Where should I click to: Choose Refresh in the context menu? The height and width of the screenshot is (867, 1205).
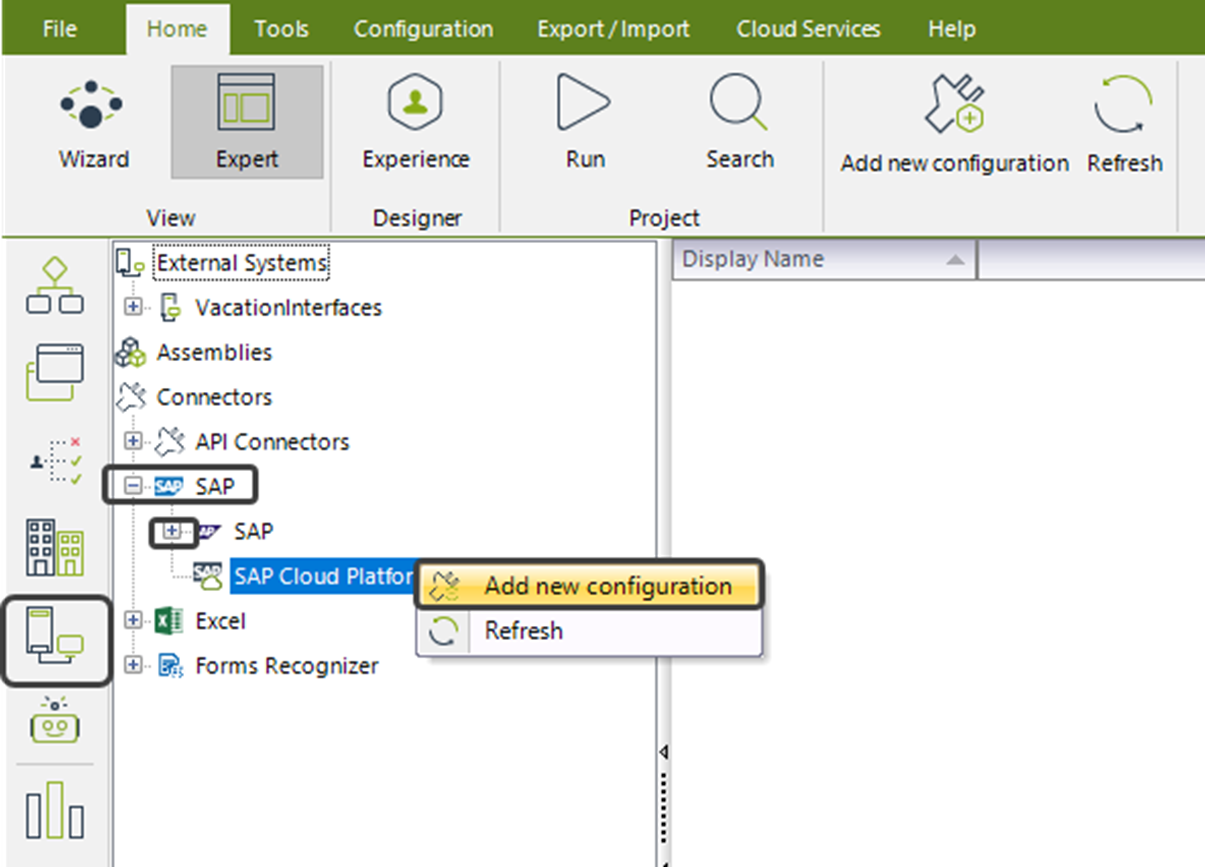click(x=589, y=631)
